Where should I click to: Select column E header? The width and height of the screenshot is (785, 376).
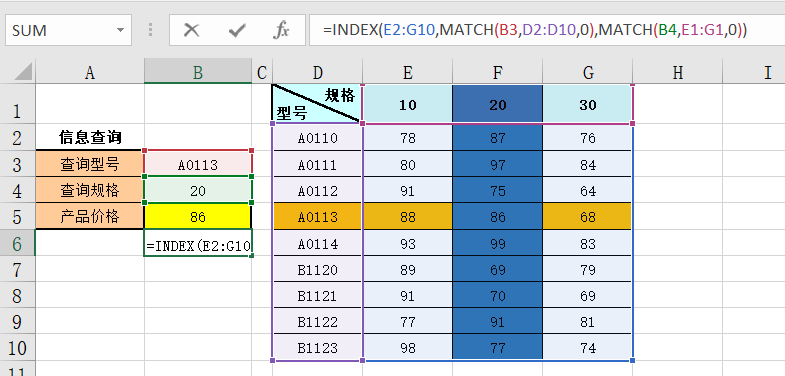point(408,73)
